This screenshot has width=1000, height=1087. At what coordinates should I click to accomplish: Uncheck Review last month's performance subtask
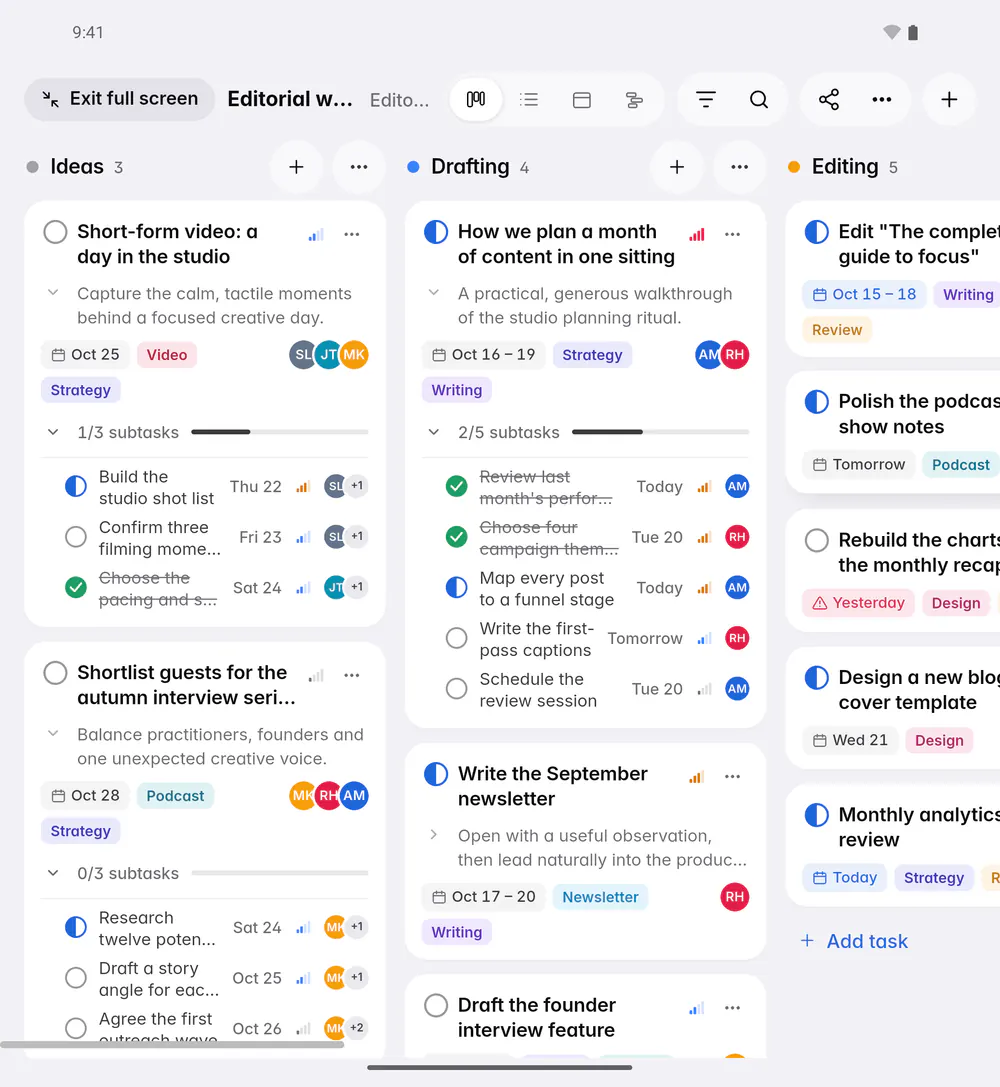(456, 486)
